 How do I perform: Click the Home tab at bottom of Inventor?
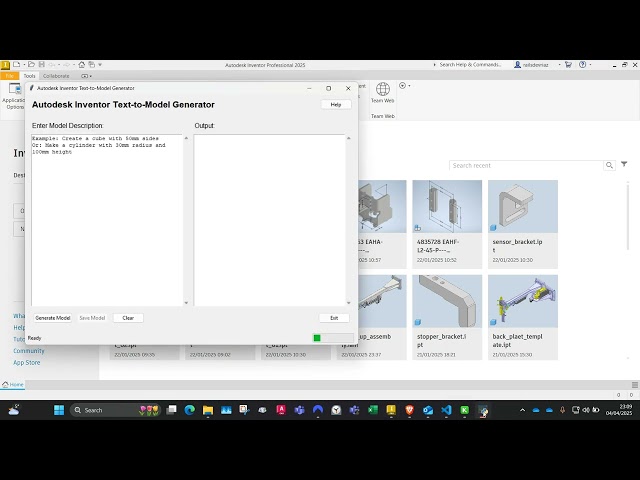coord(13,384)
